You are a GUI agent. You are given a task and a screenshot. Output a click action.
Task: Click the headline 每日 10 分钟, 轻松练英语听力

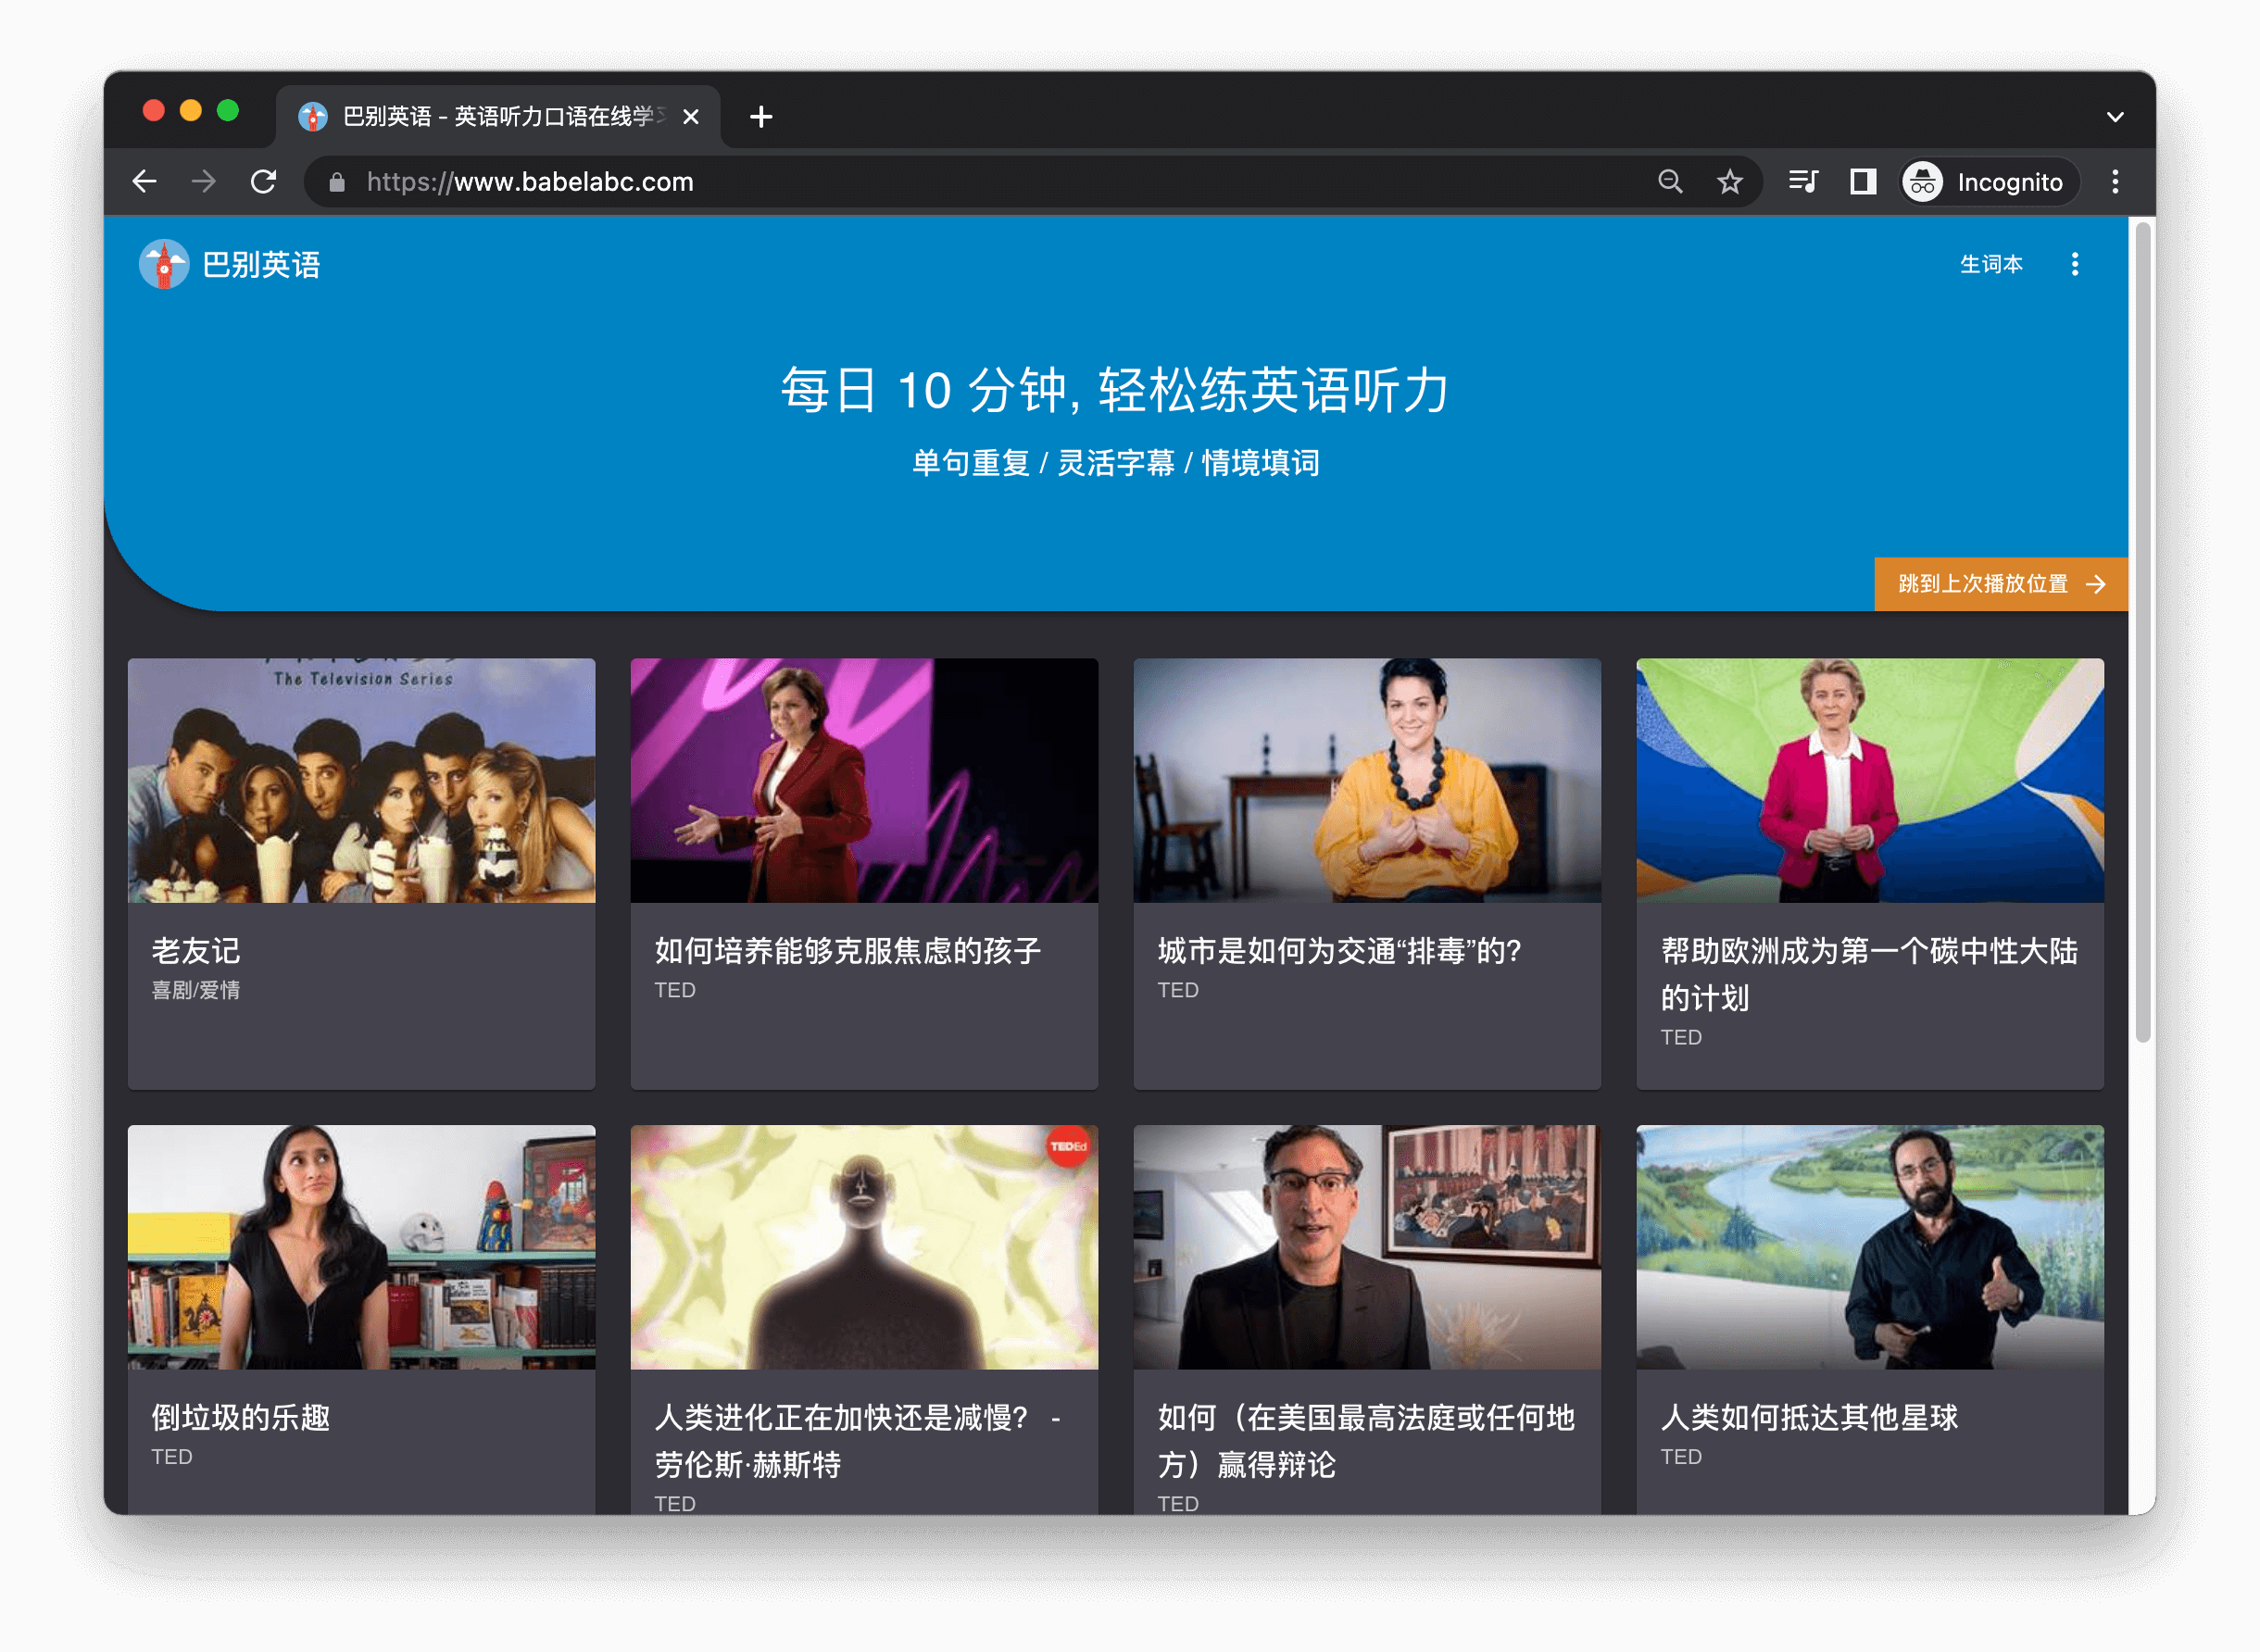[x=1116, y=390]
